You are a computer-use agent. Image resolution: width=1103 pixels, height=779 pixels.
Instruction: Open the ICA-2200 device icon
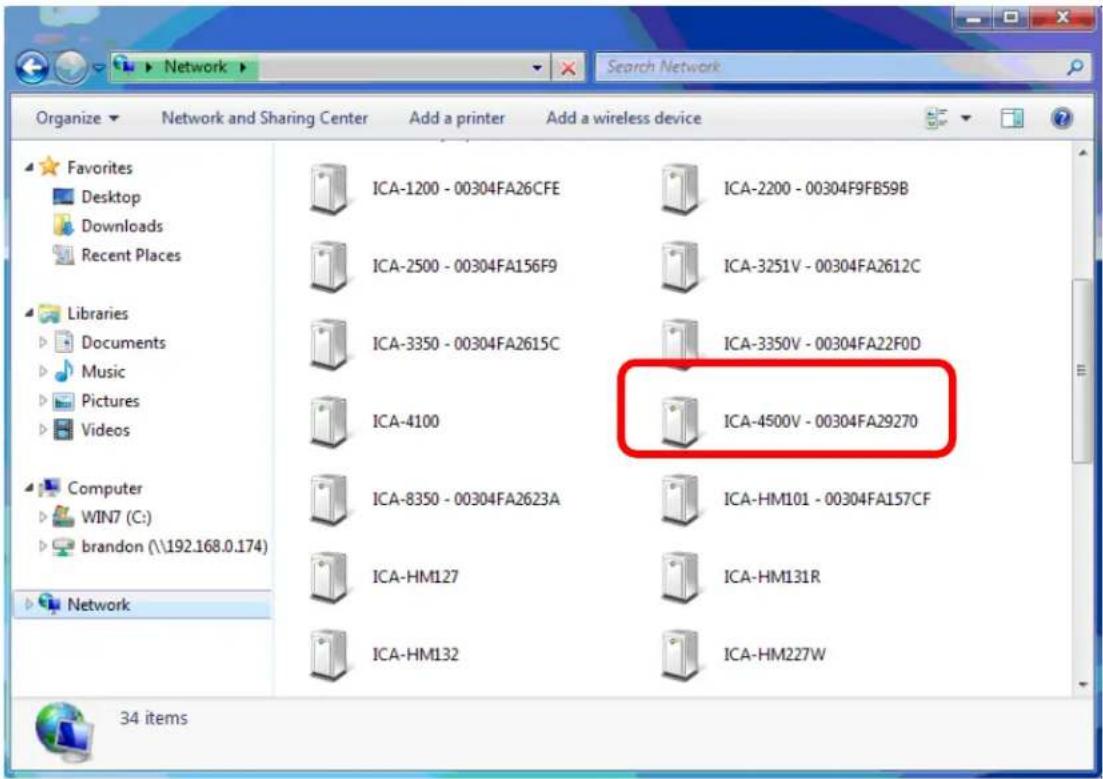680,189
